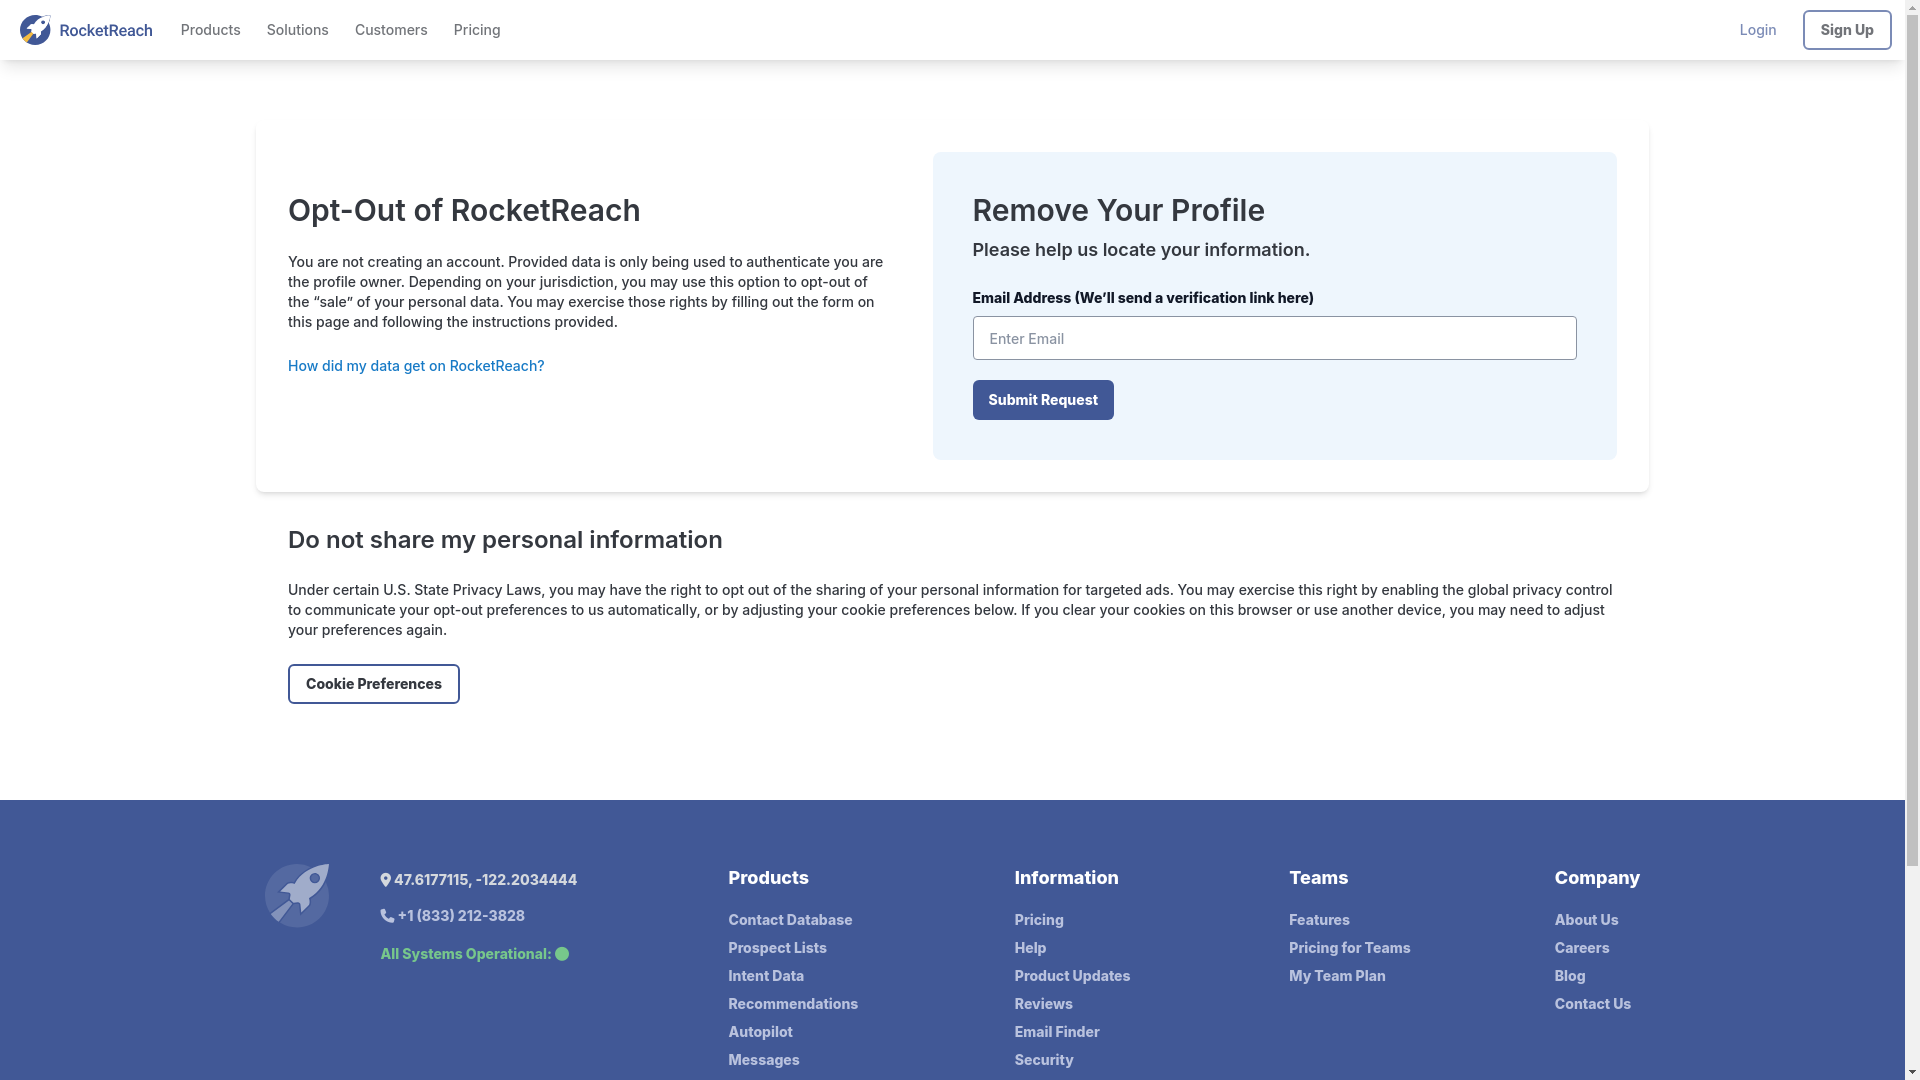The height and width of the screenshot is (1080, 1920).
Task: Focus the Enter Email input field
Action: click(x=1274, y=338)
